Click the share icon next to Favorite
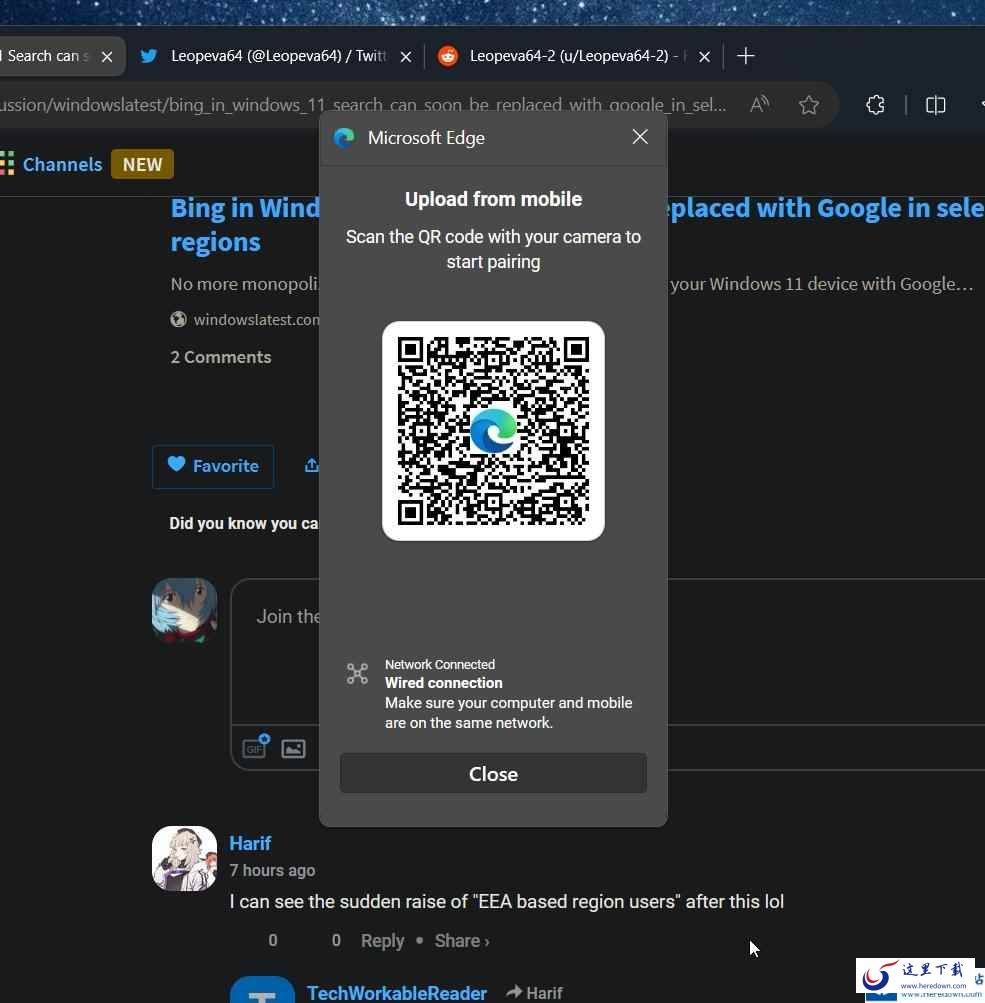 (311, 465)
